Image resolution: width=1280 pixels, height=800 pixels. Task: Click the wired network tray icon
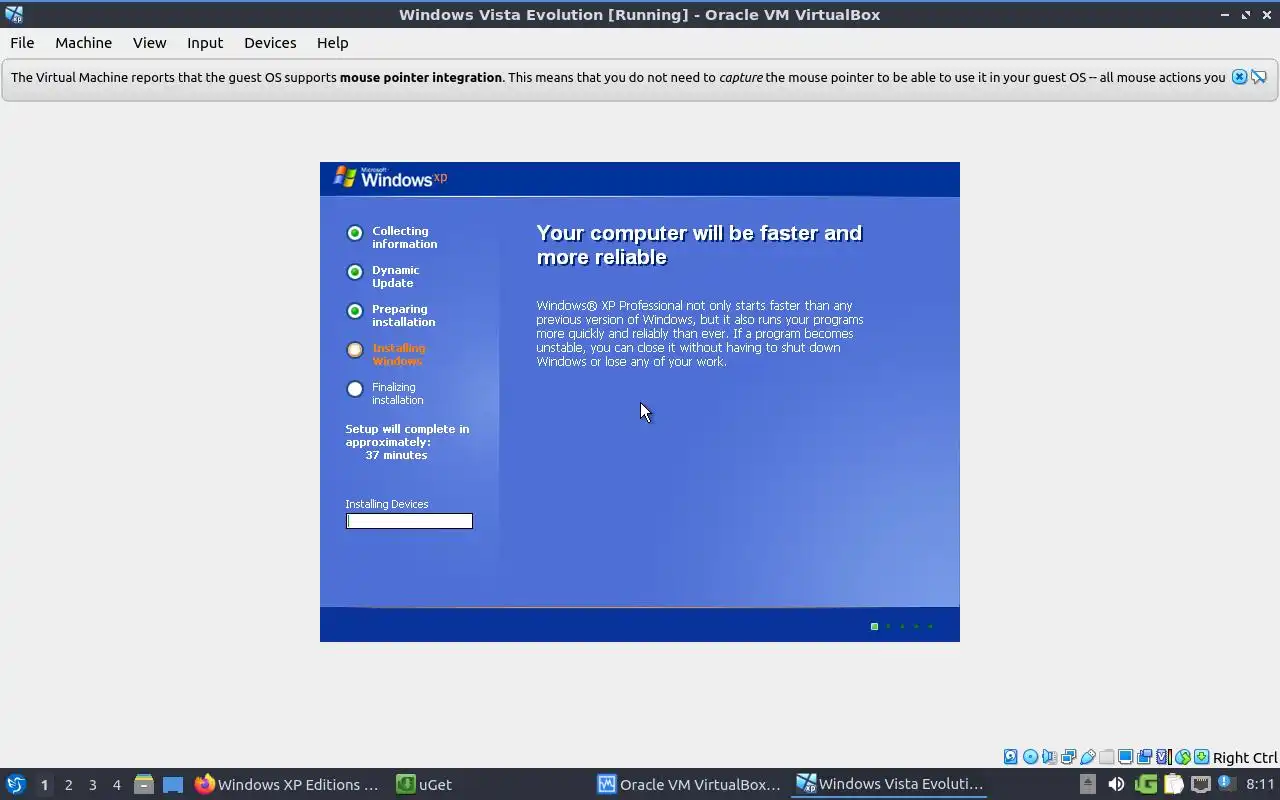[x=1201, y=784]
